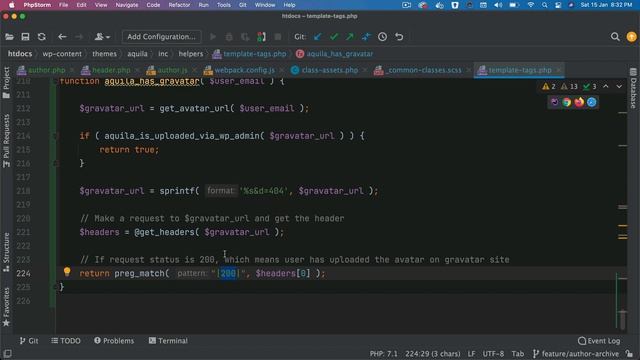Open the project folder icon in toolbar

pos(9,37)
